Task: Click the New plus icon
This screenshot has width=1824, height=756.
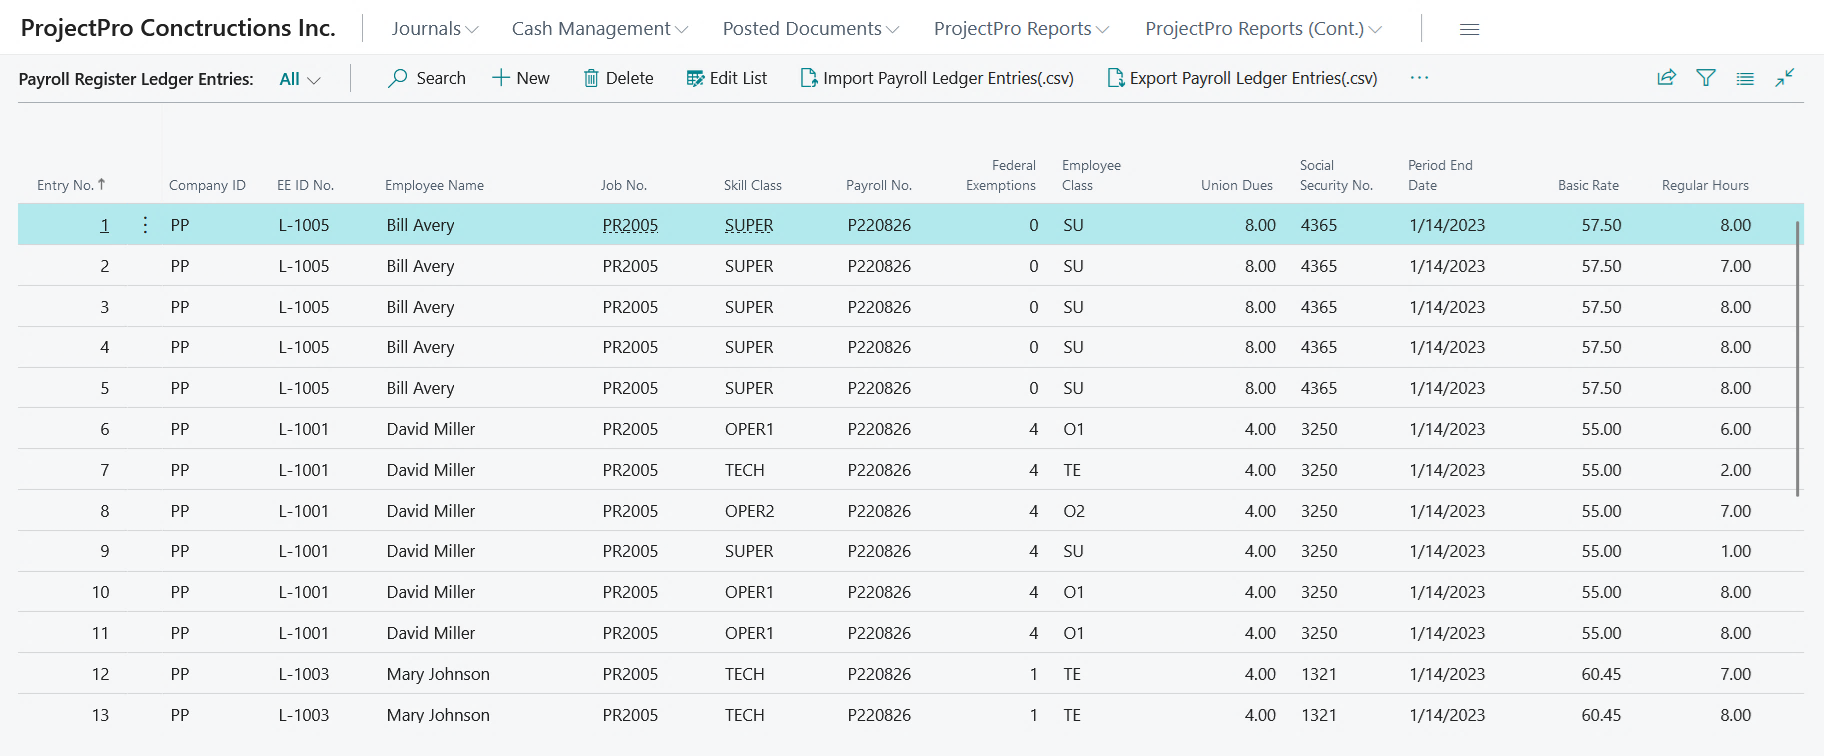Action: click(x=501, y=78)
